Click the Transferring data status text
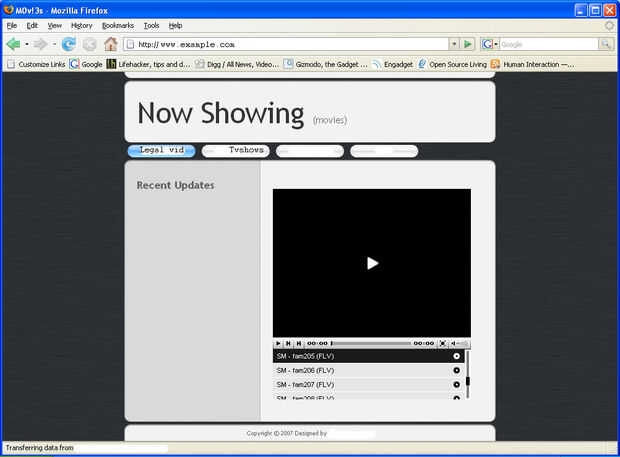The width and height of the screenshot is (620, 457). (40, 448)
